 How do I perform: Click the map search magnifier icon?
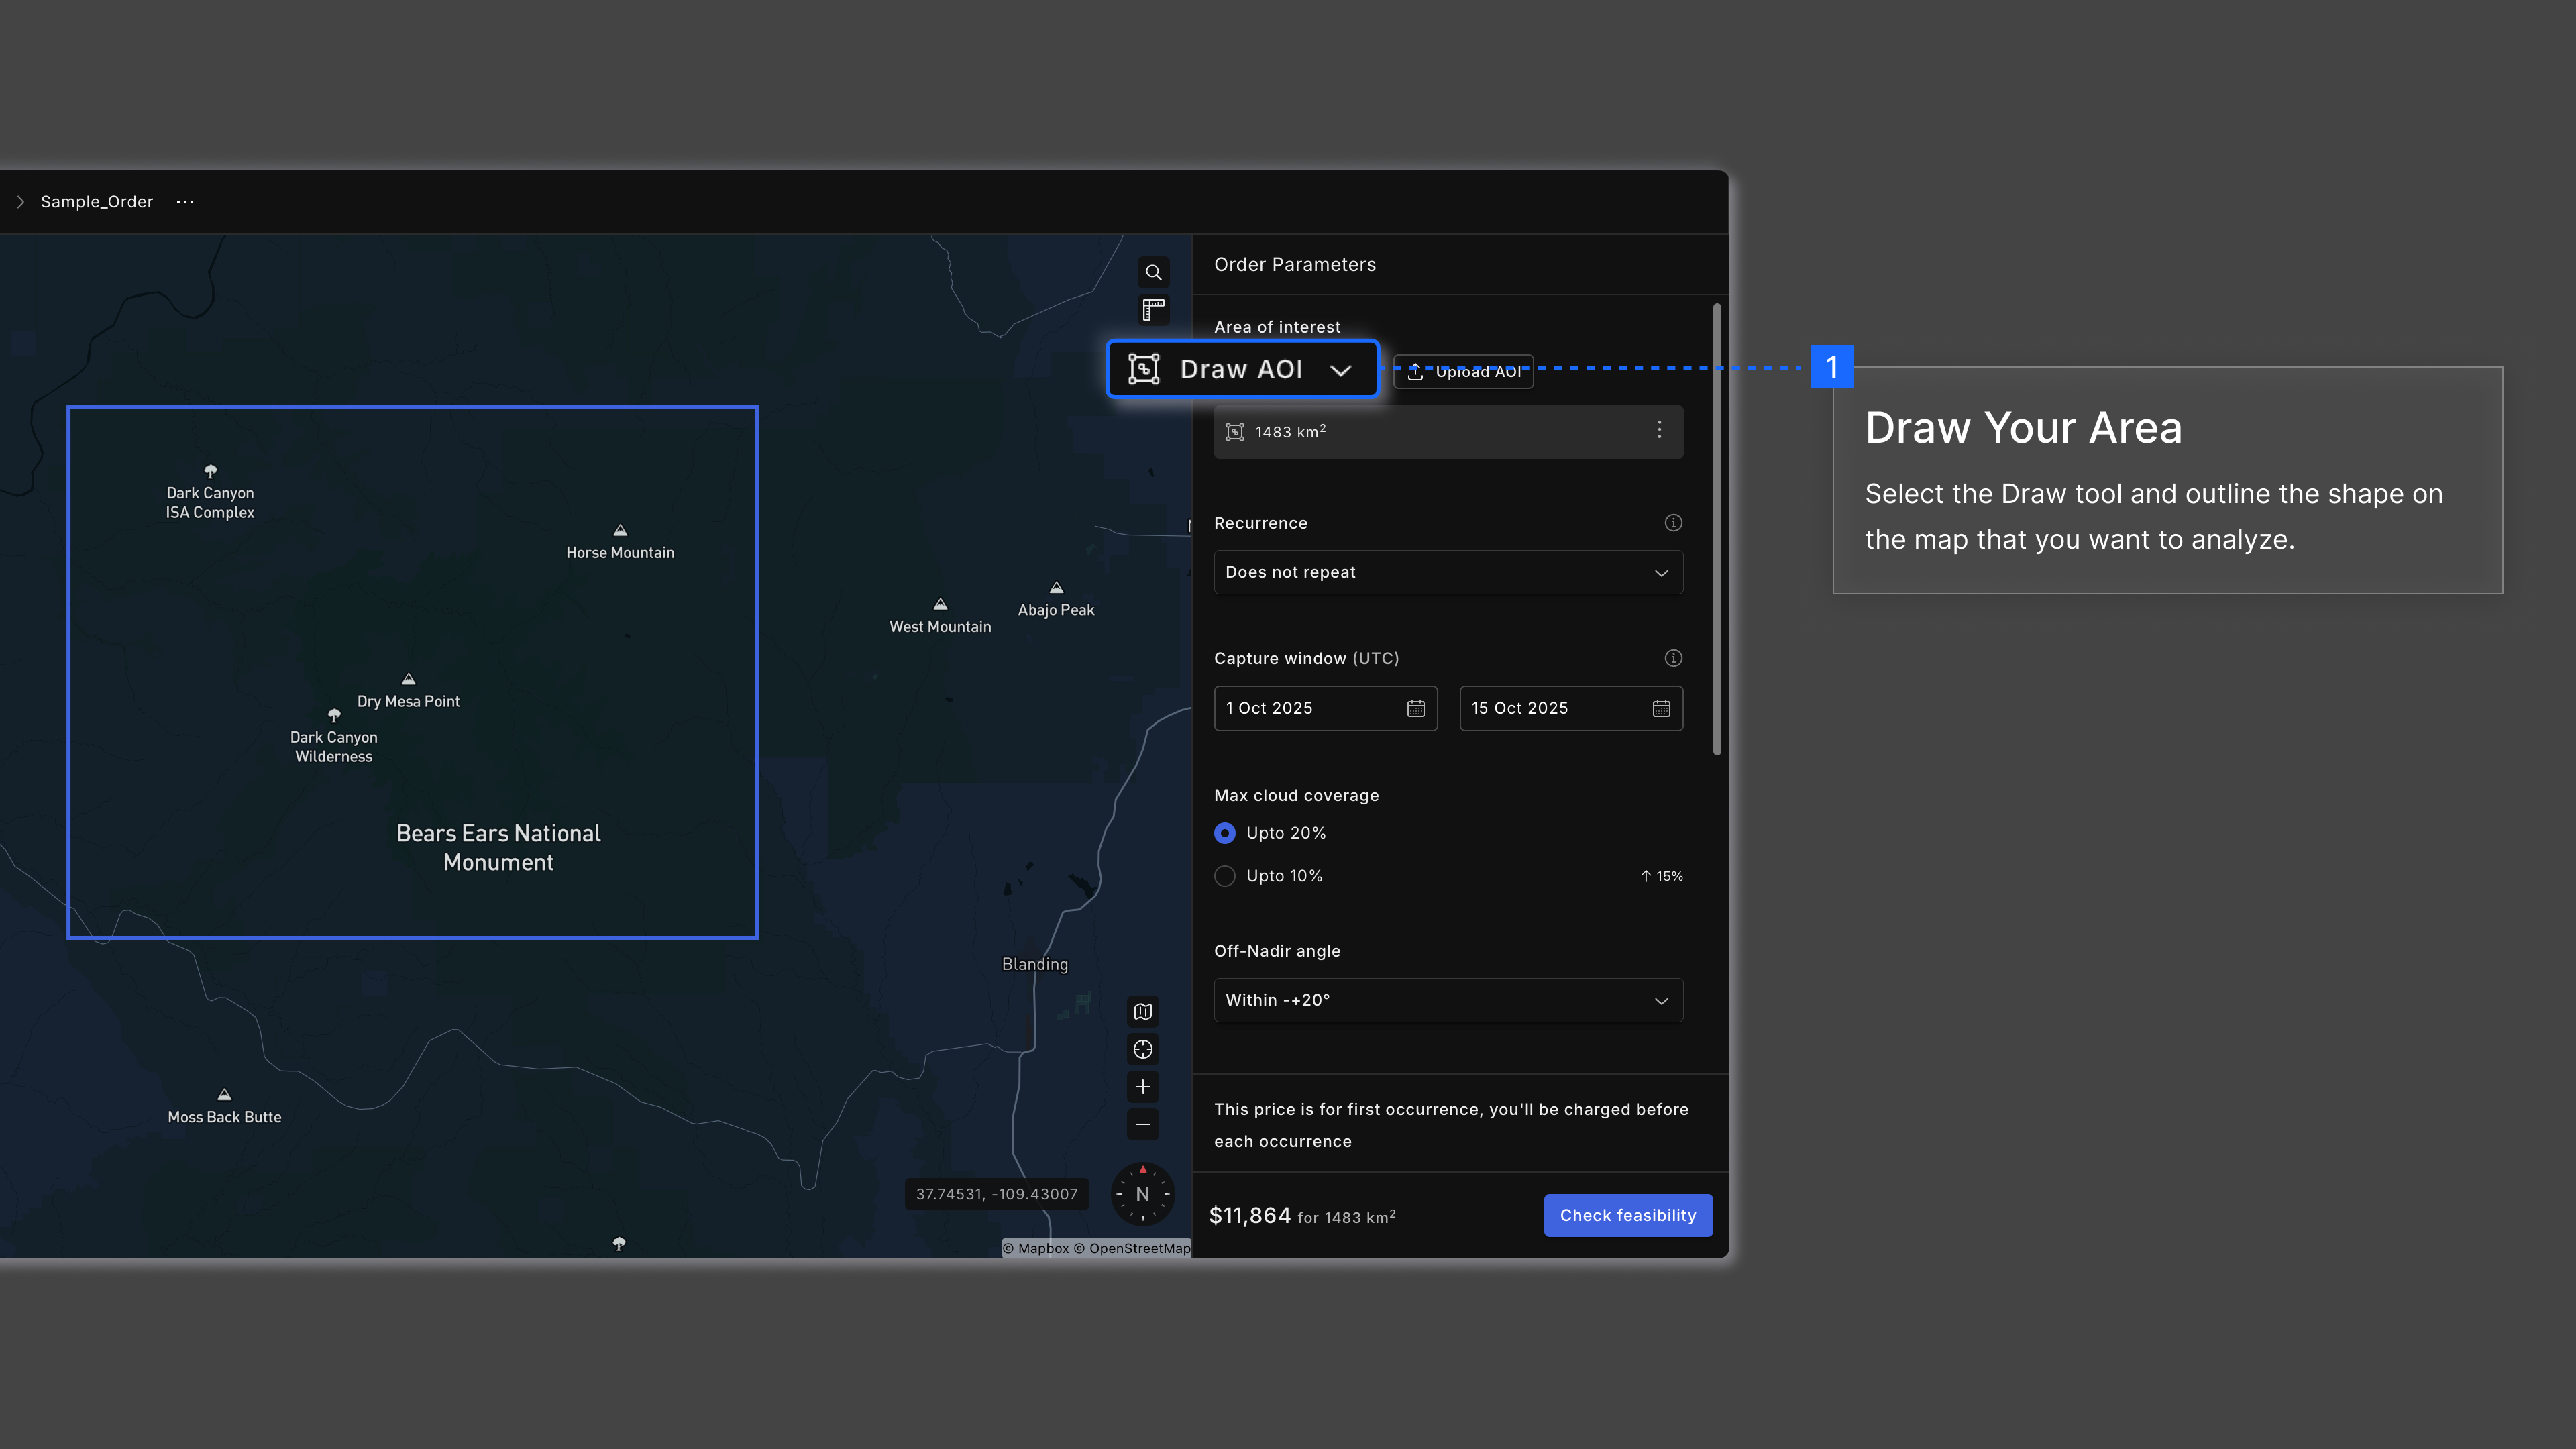click(1153, 272)
